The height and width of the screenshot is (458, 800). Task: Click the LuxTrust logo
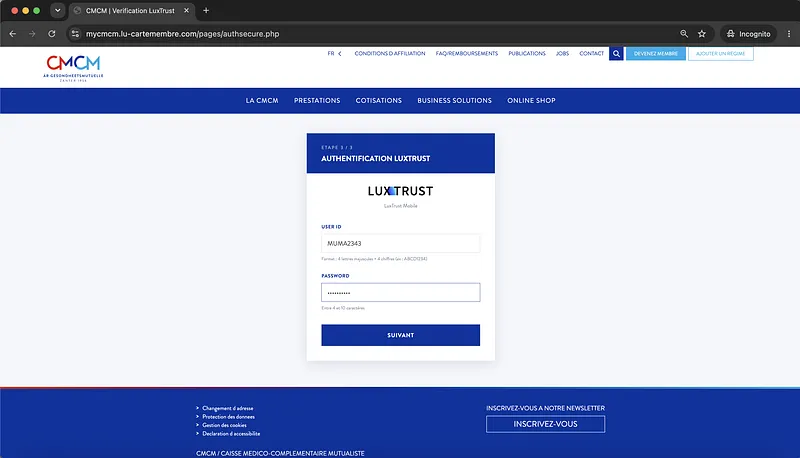401,191
